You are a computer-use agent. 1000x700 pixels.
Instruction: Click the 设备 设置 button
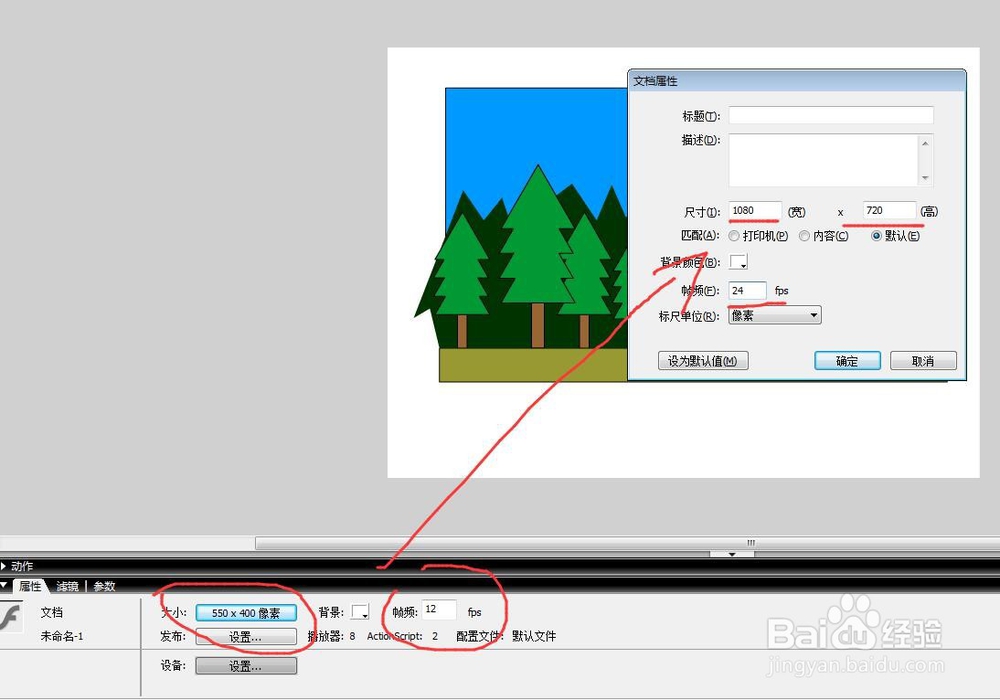246,666
